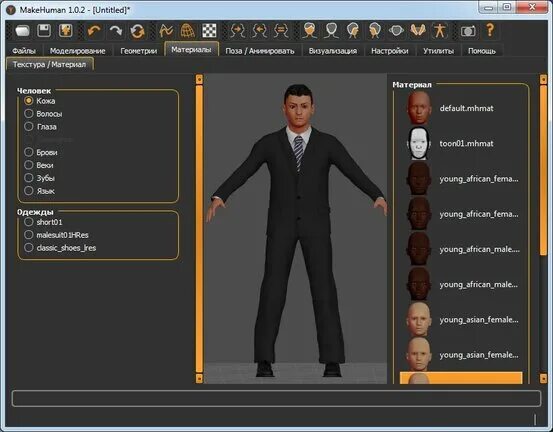Screen dimensions: 553x432
Task: Toggle the checkerboard background icon
Action: click(x=209, y=31)
